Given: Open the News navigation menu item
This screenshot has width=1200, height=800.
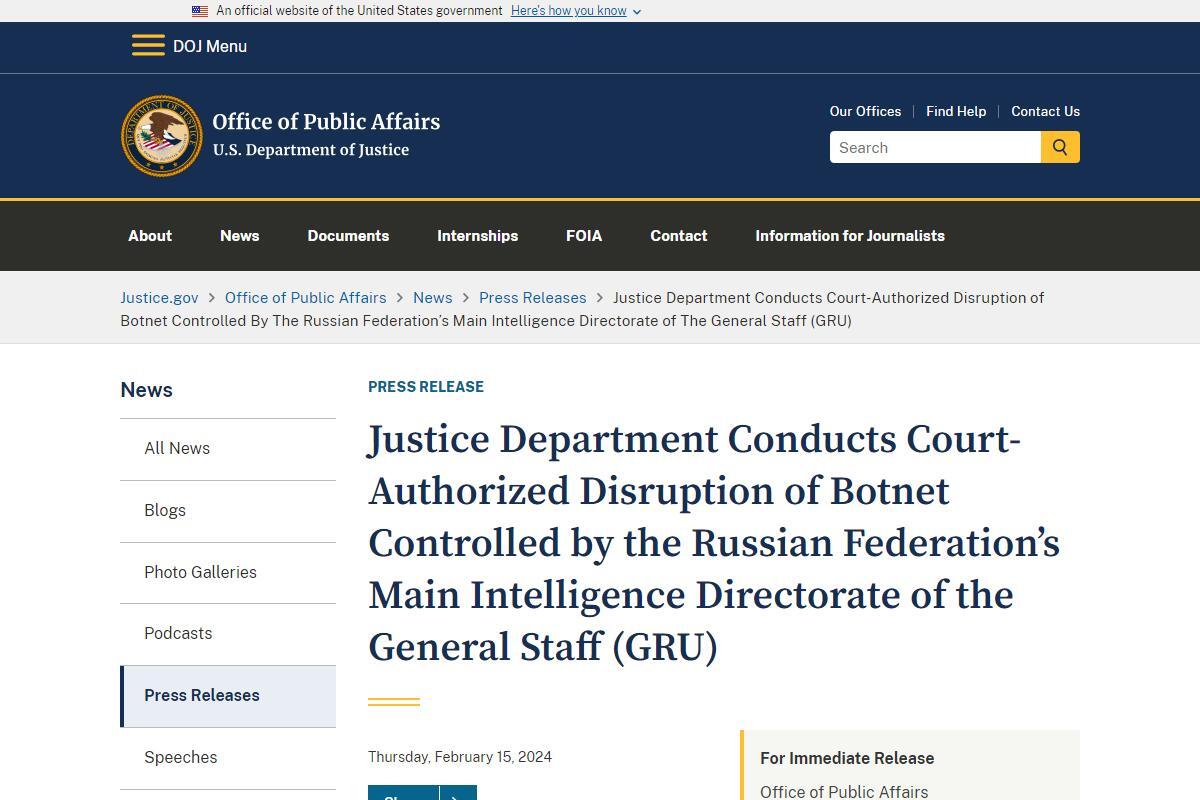Looking at the screenshot, I should (x=240, y=236).
